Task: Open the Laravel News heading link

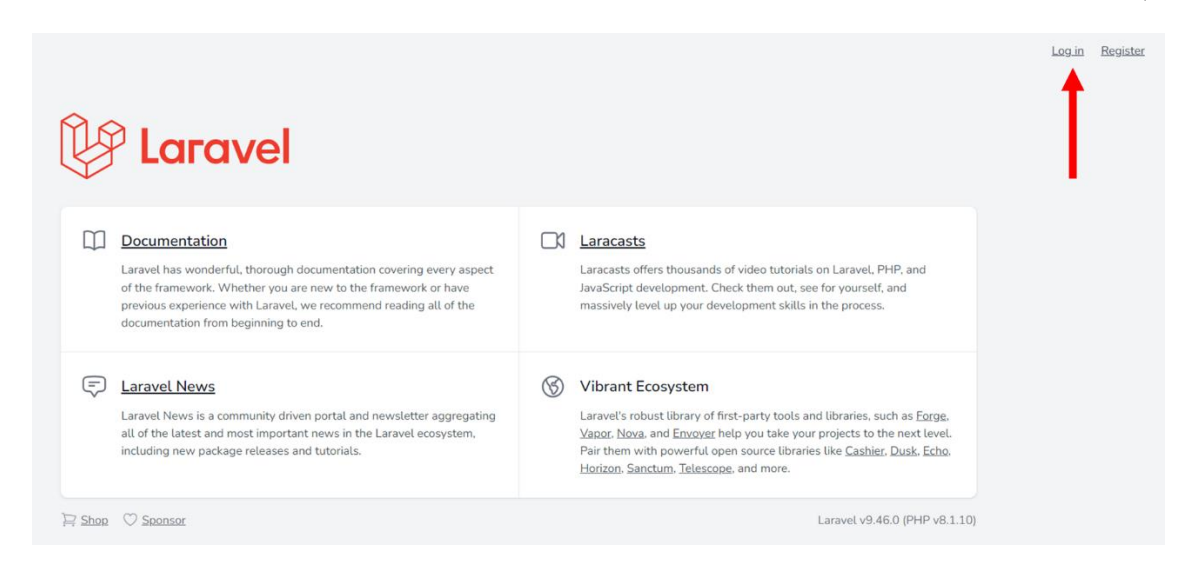Action: pyautogui.click(x=168, y=386)
